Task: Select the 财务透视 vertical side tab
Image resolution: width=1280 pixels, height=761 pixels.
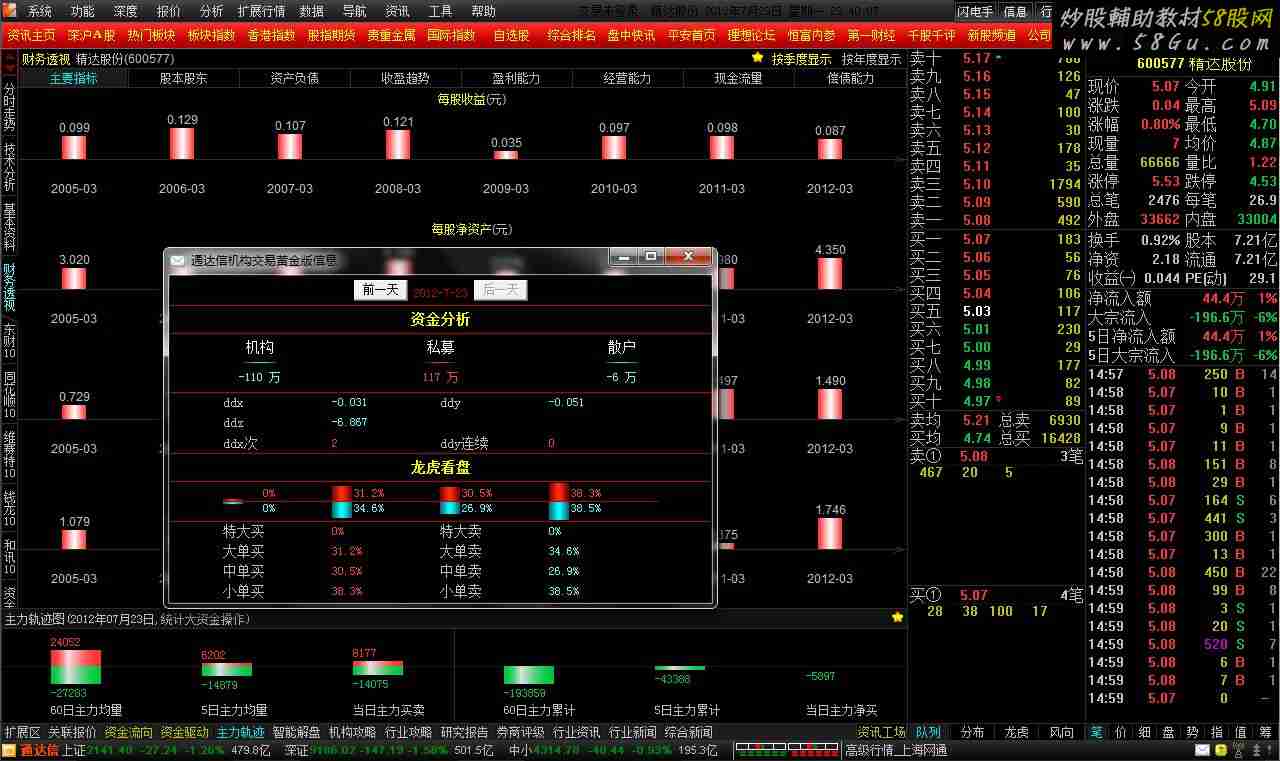Action: 9,288
